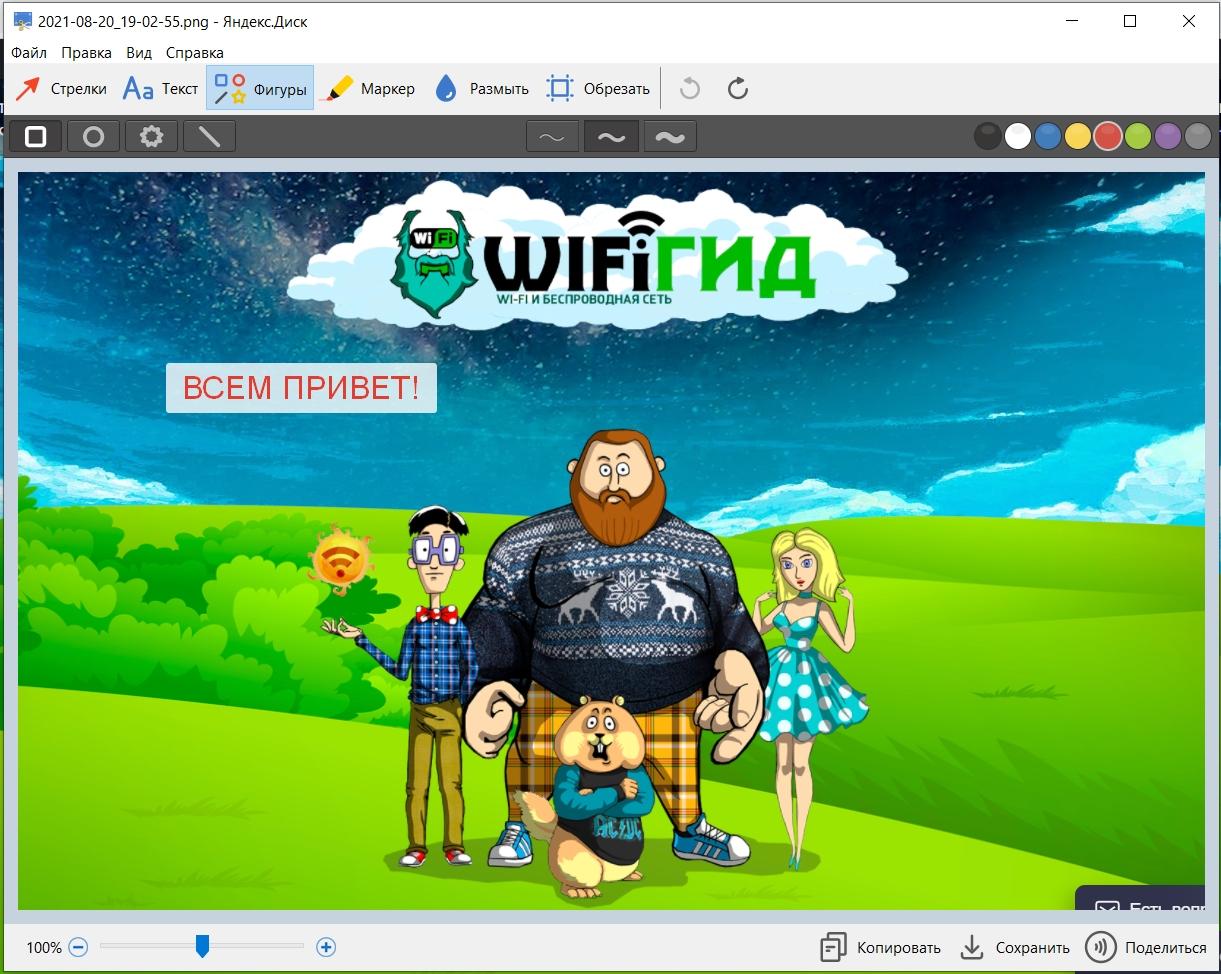1221x974 pixels.
Task: Open the Справка menu
Action: [195, 52]
